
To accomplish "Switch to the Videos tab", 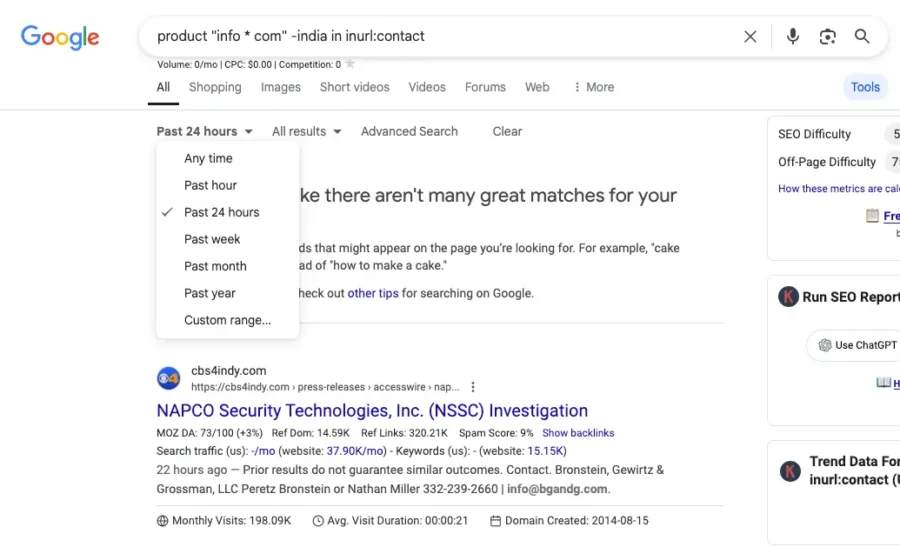I will (427, 87).
